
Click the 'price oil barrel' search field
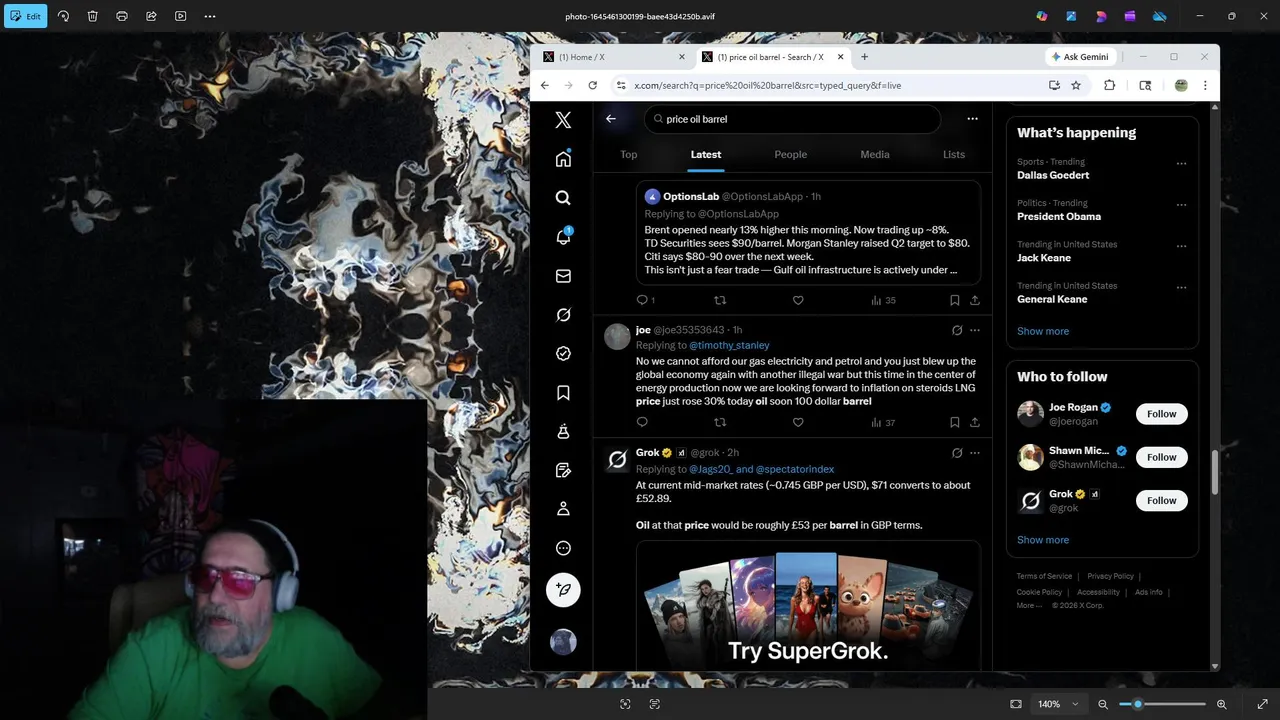point(792,119)
